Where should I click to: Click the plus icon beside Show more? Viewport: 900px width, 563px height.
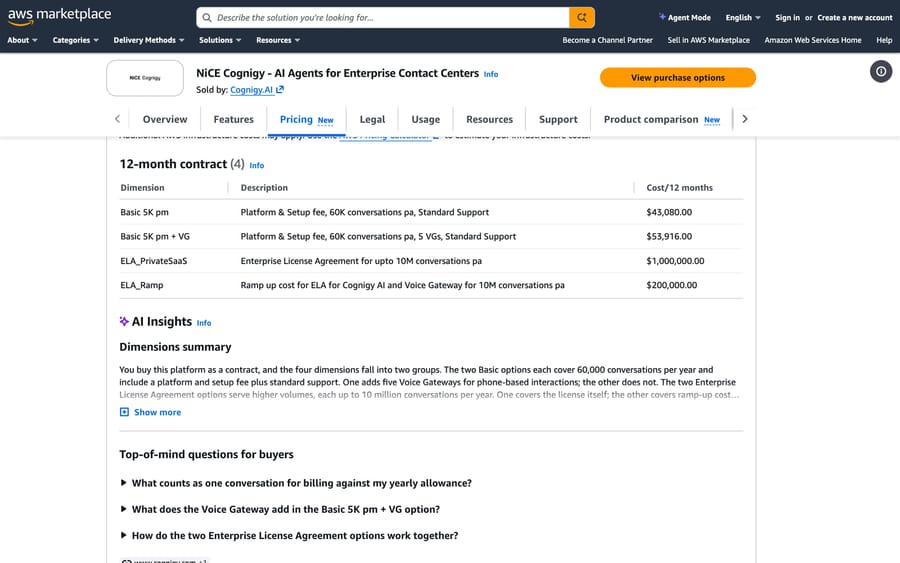(124, 412)
